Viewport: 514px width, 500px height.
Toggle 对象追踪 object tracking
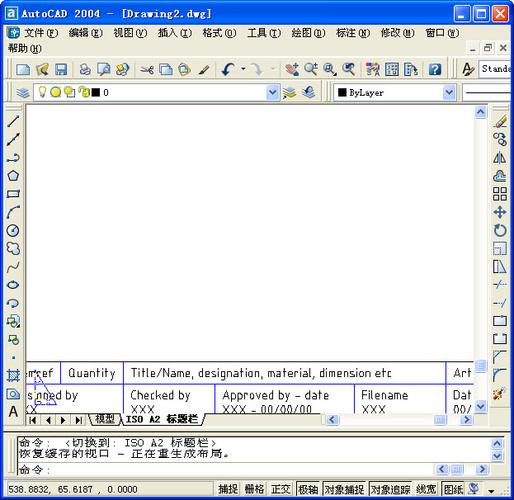pyautogui.click(x=390, y=489)
